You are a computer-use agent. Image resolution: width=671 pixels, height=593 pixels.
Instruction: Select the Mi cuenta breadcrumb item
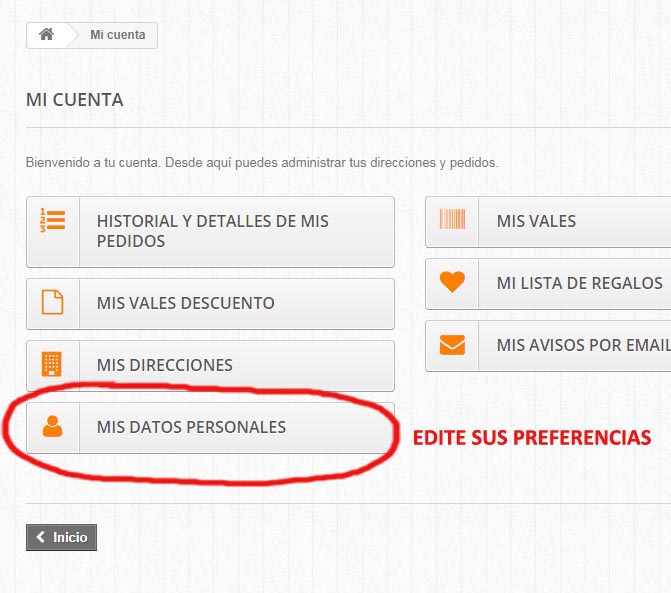118,35
